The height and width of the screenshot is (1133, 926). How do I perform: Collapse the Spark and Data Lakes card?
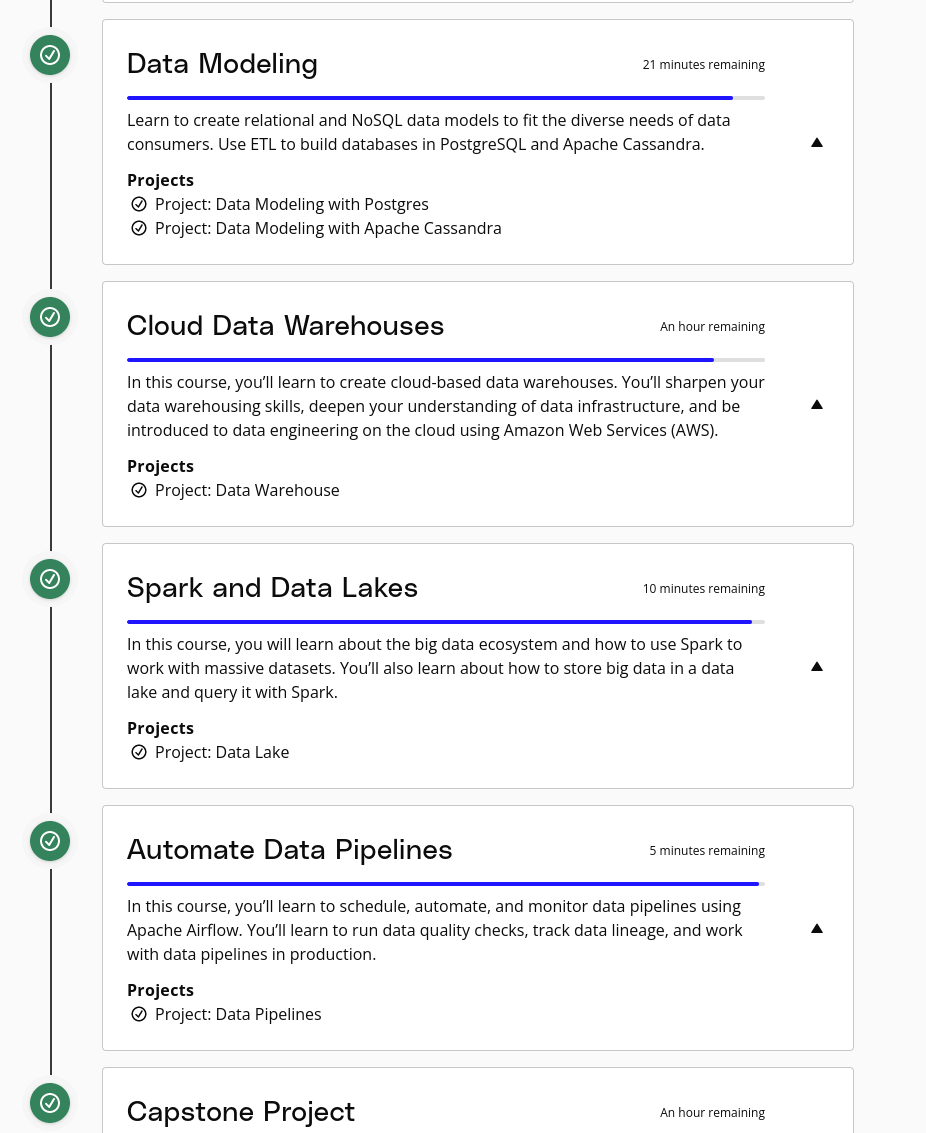[x=817, y=666]
